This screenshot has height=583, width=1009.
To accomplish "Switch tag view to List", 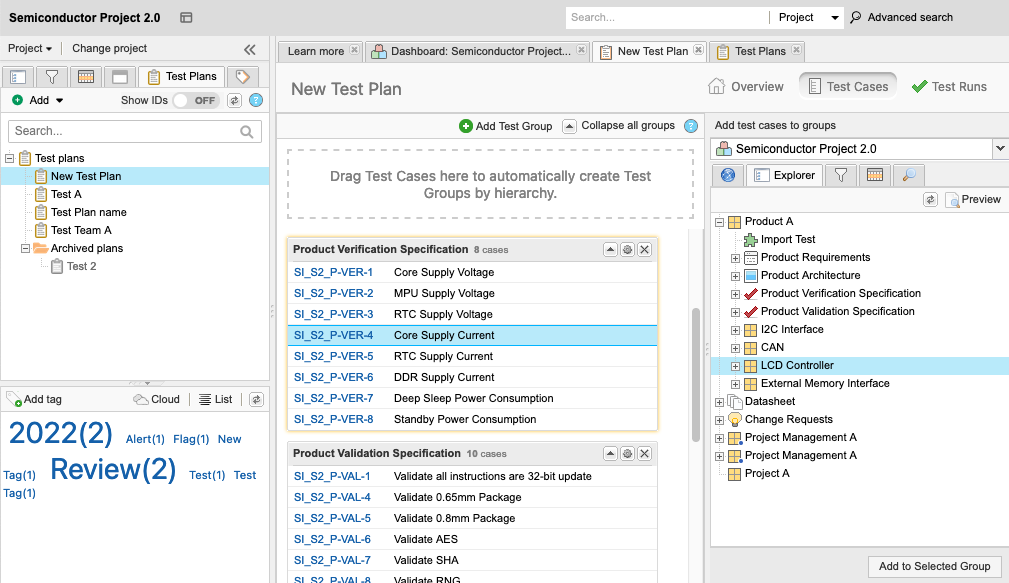I will (215, 399).
